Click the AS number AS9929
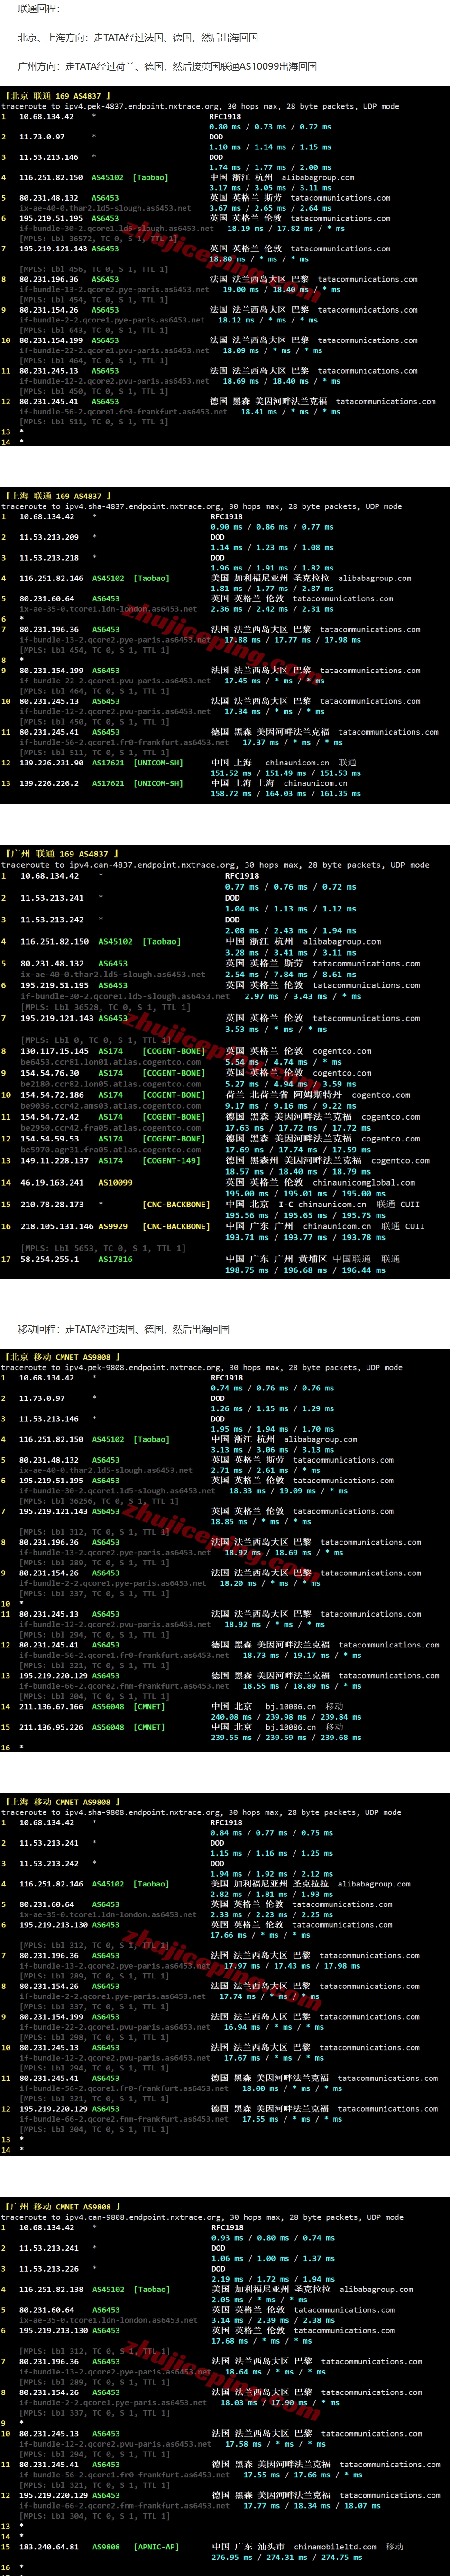This screenshot has height=2576, width=450. pos(113,1226)
